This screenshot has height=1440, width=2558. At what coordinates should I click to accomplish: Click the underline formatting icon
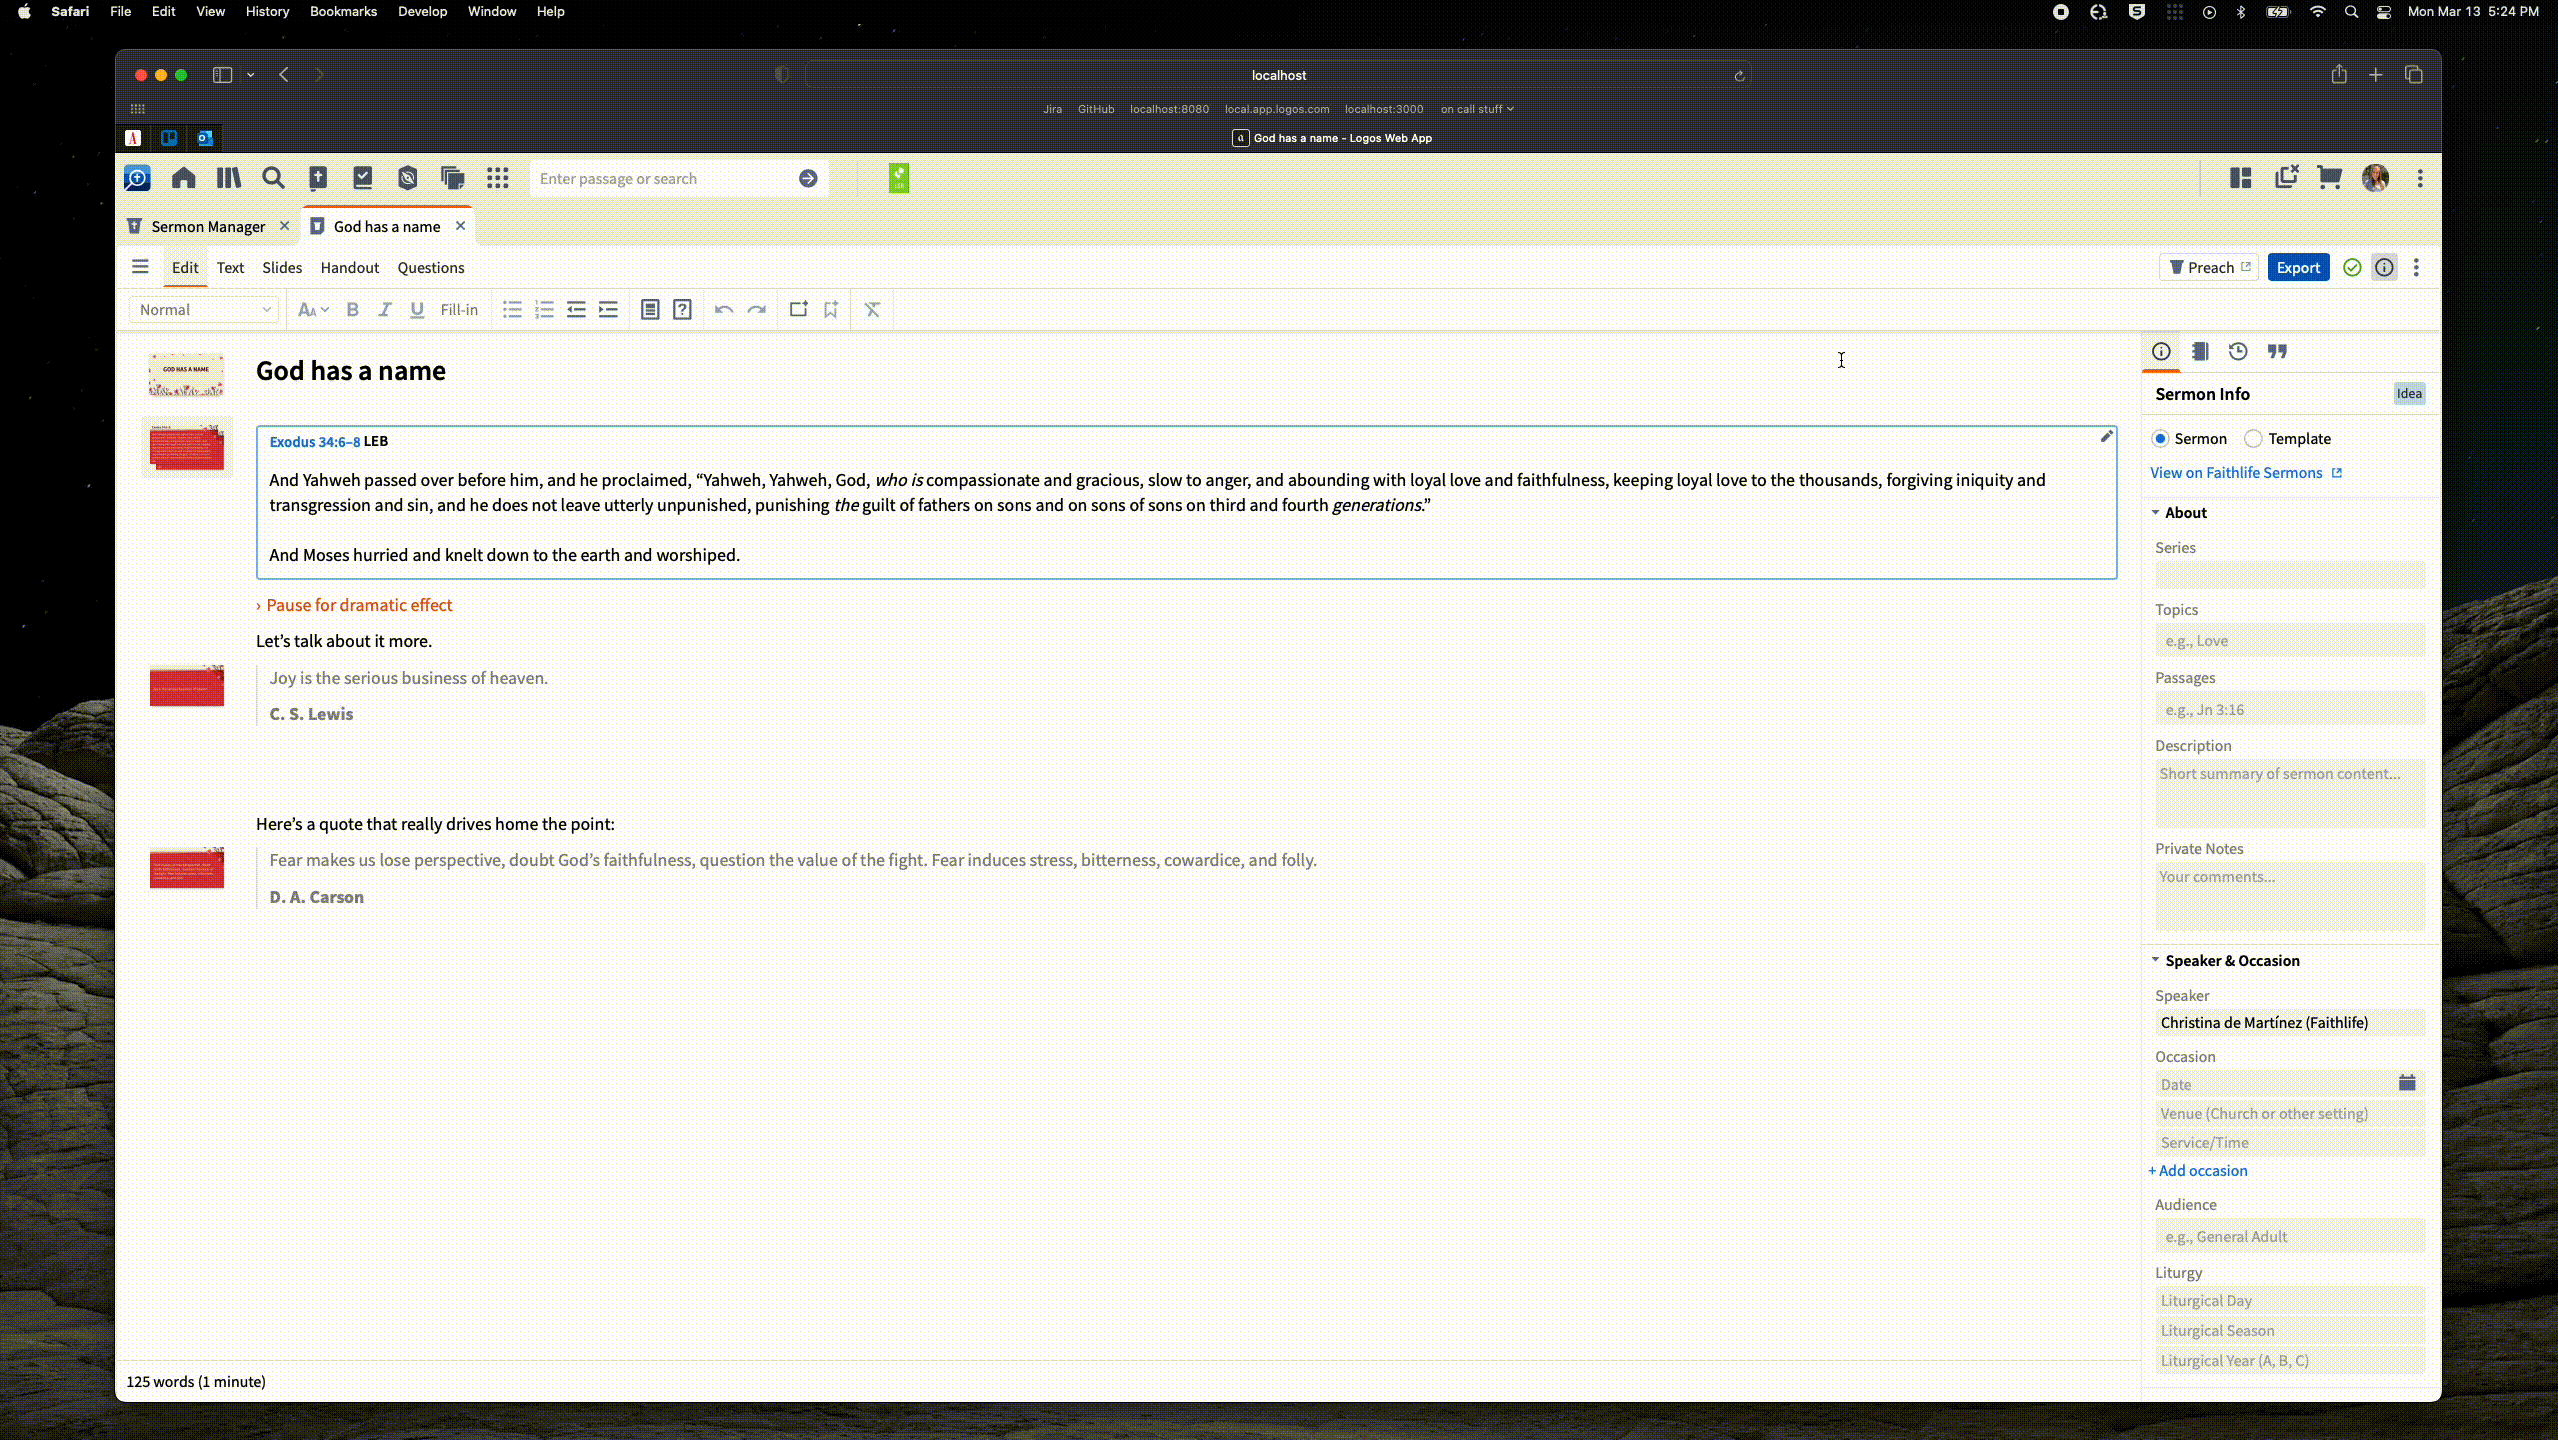coord(416,309)
